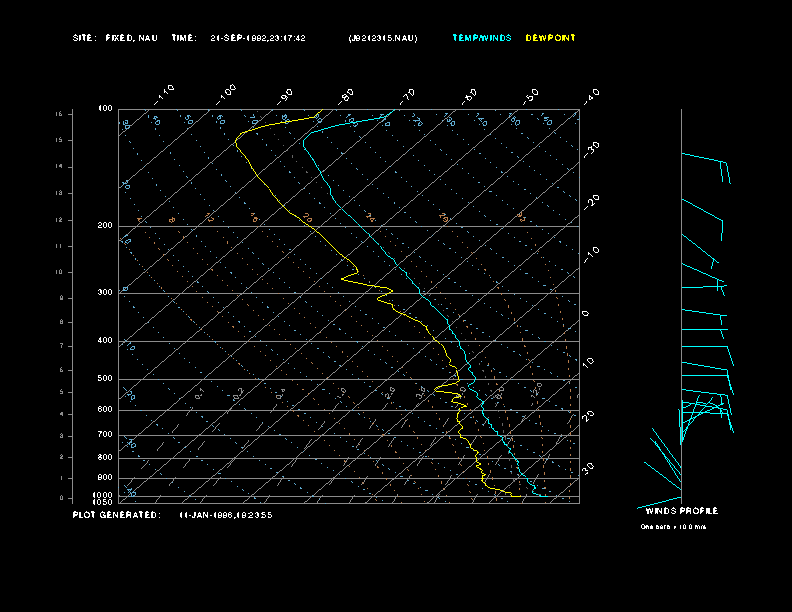This screenshot has width=792, height=612.
Task: Click the yellow DEWPOINT legend label
Action: (x=550, y=38)
